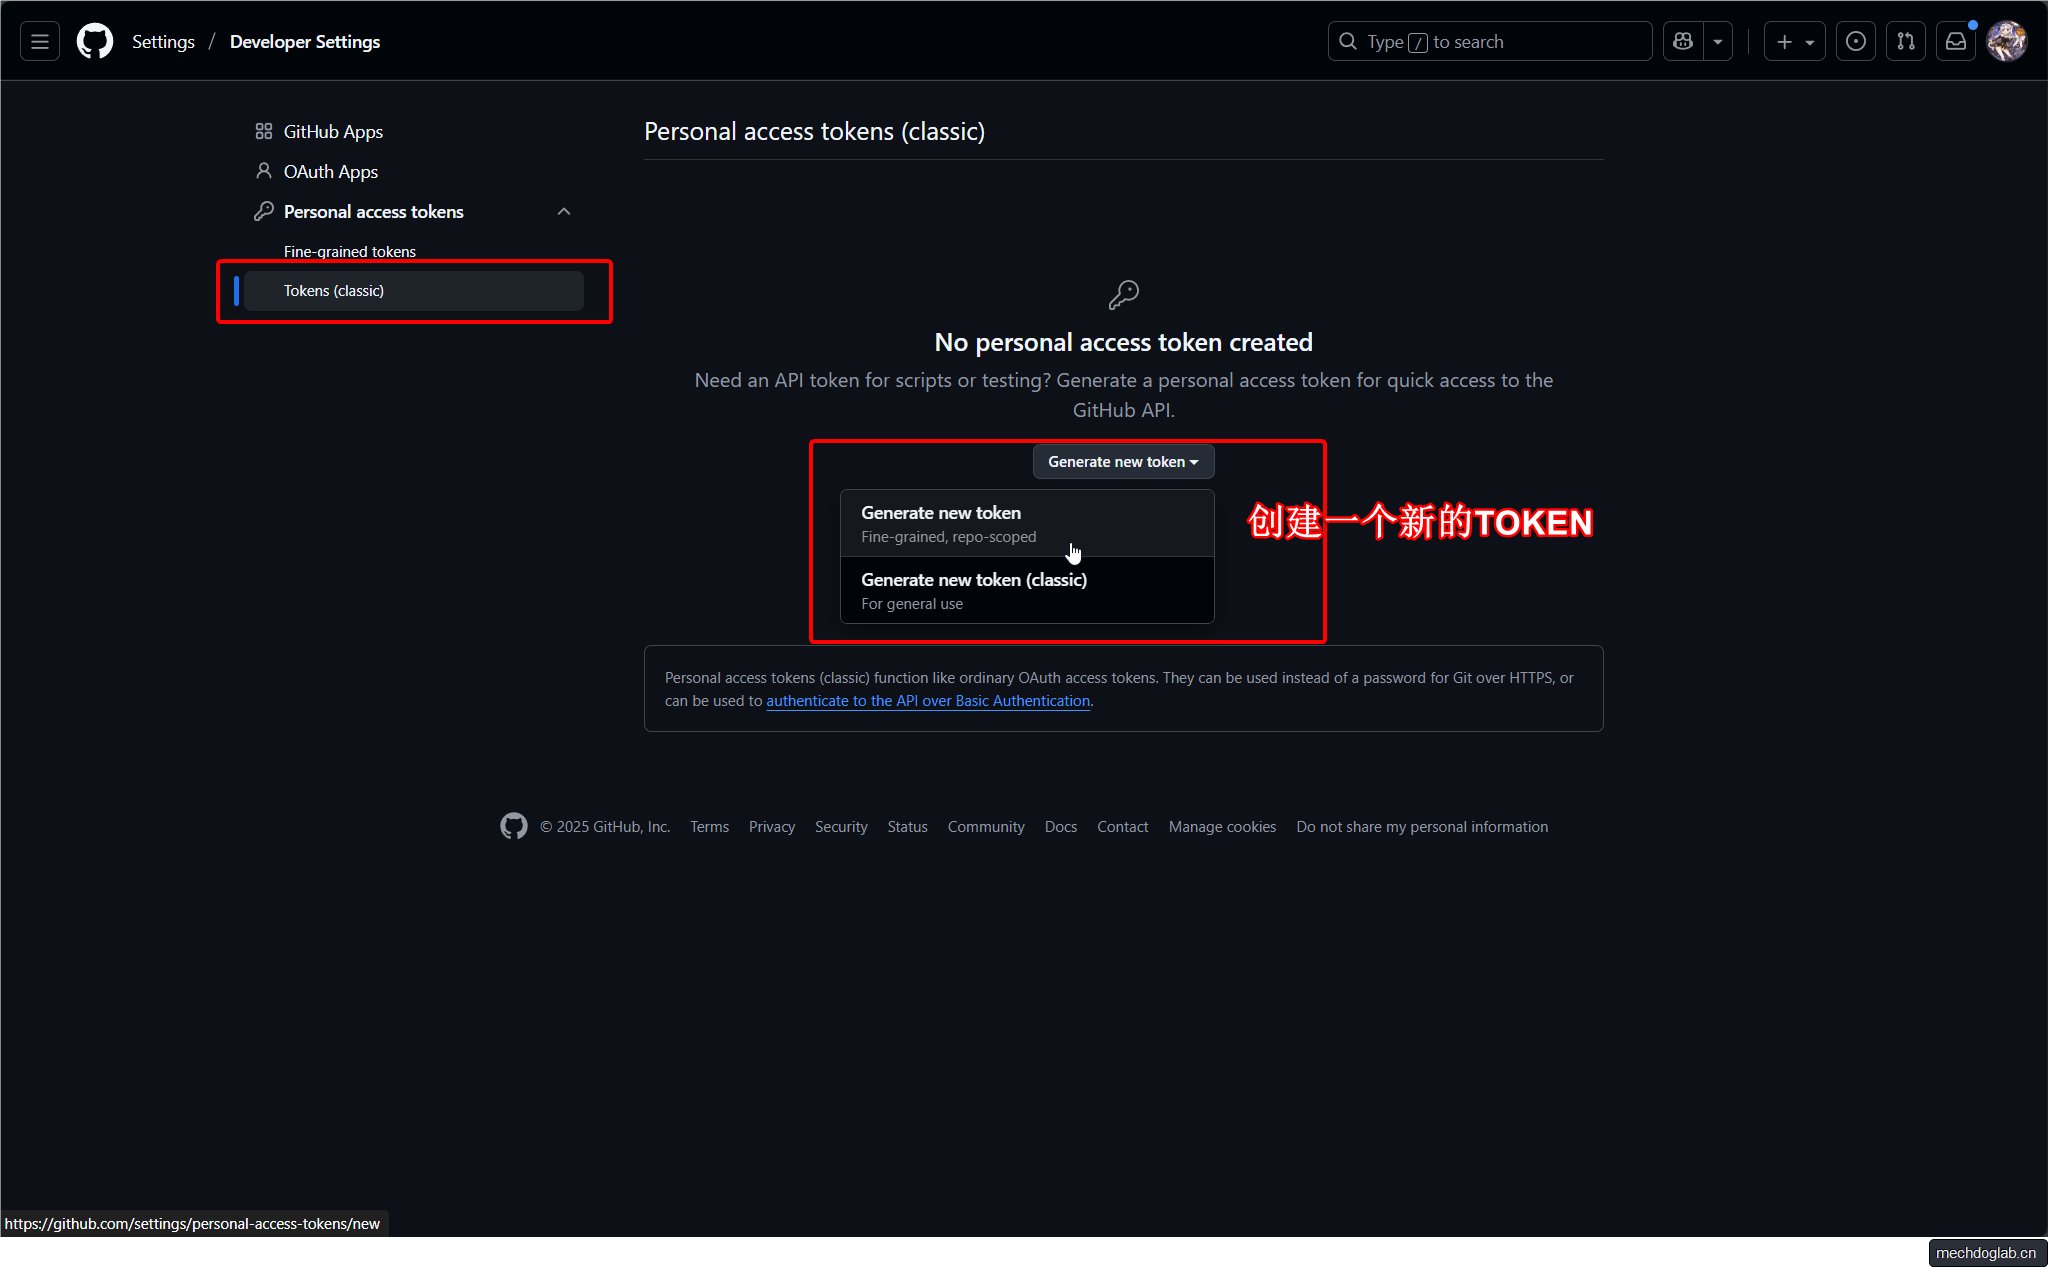Screen dimensions: 2048x1267
Task: Choose Generate new token fine-grained option
Action: click(x=1027, y=523)
